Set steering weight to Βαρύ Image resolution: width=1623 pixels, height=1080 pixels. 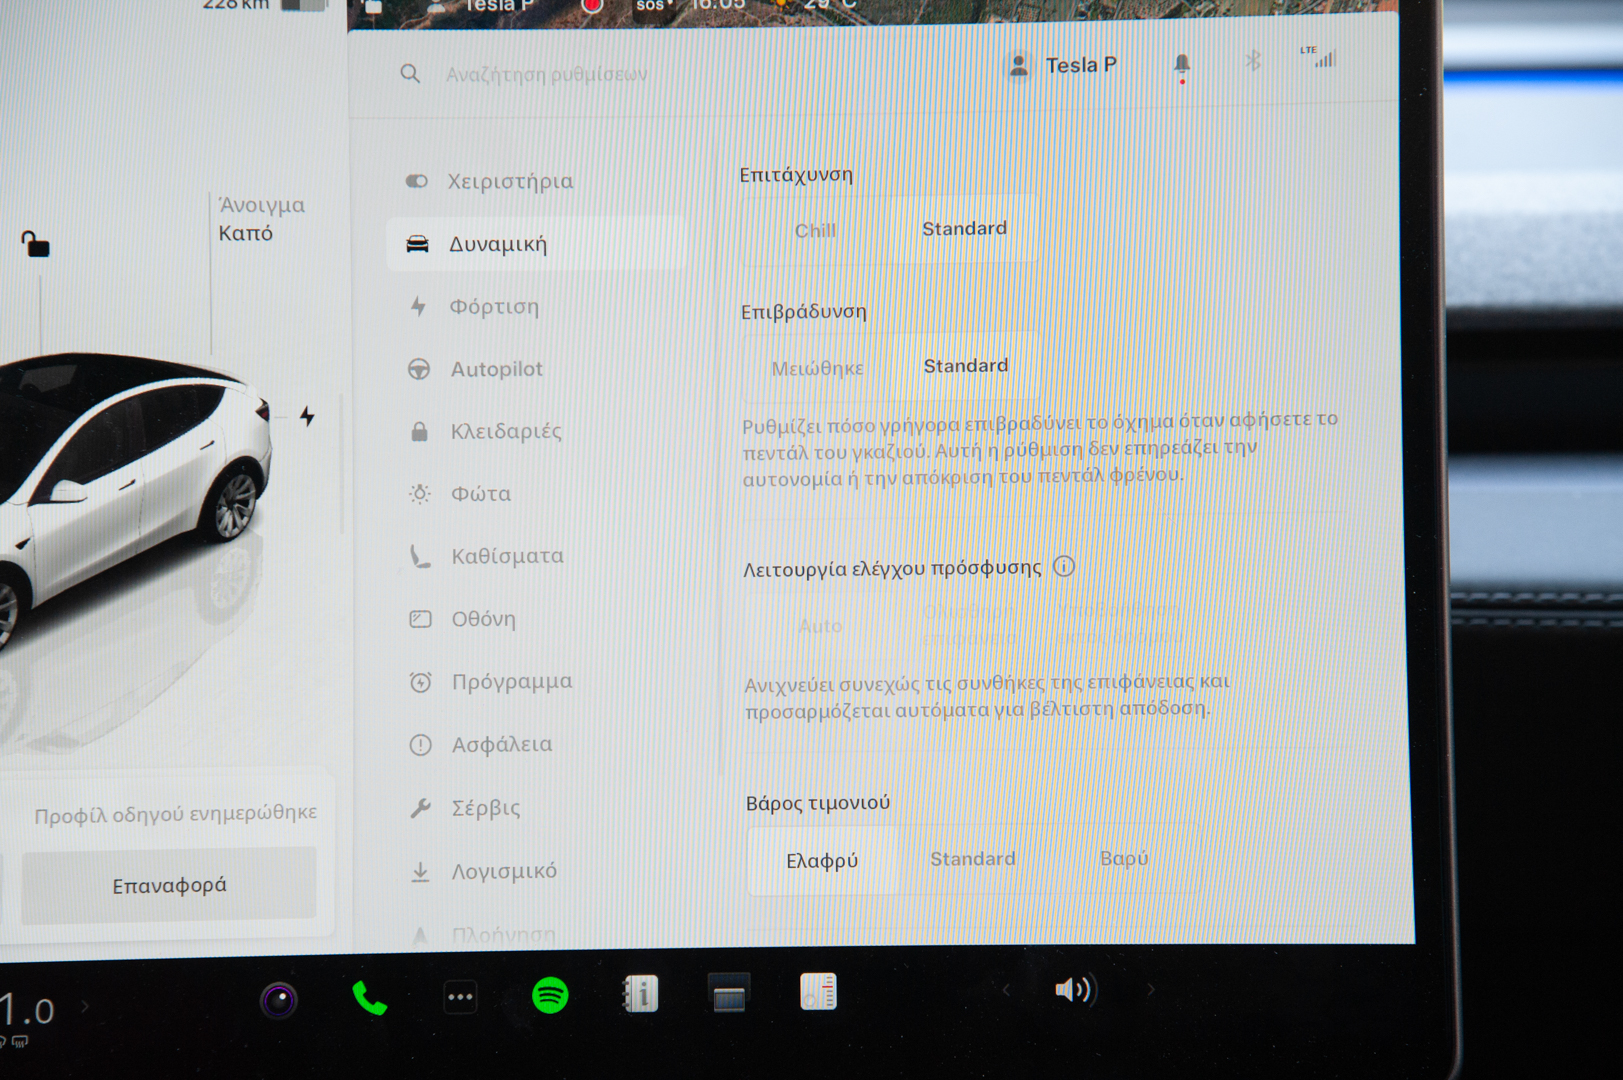1124,858
